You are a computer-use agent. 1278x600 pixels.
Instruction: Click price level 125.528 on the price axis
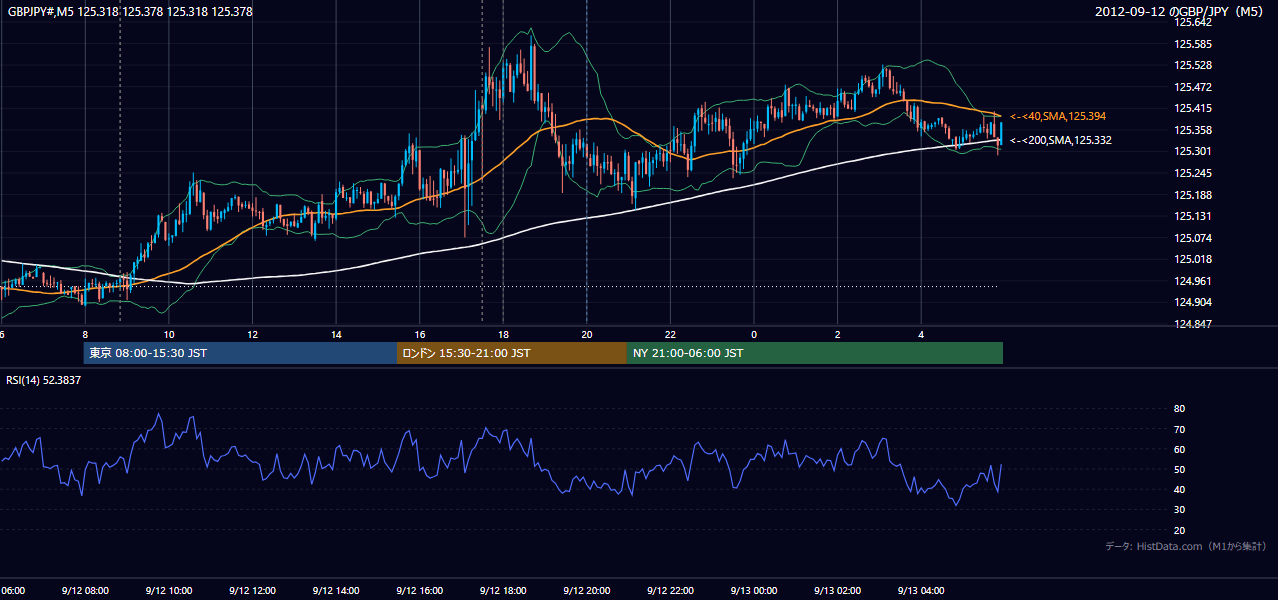coord(1192,65)
